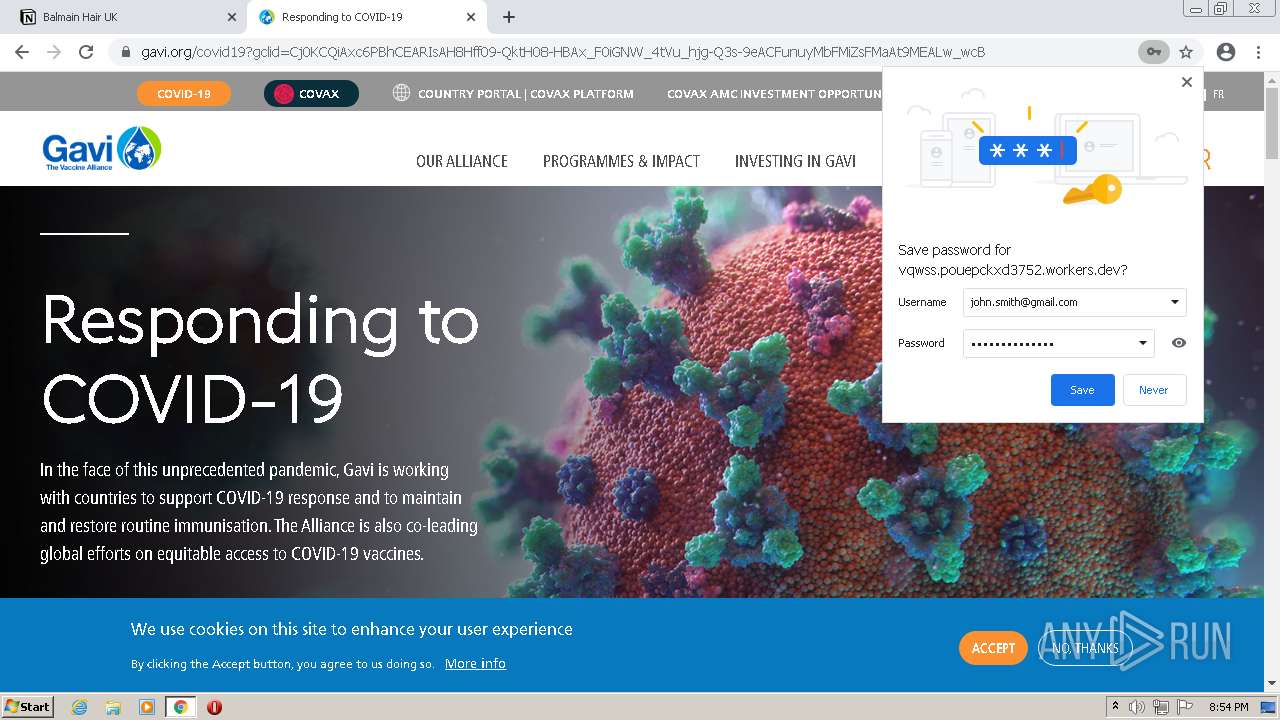Click the address bar URL
The height and width of the screenshot is (720, 1280).
coord(563,52)
